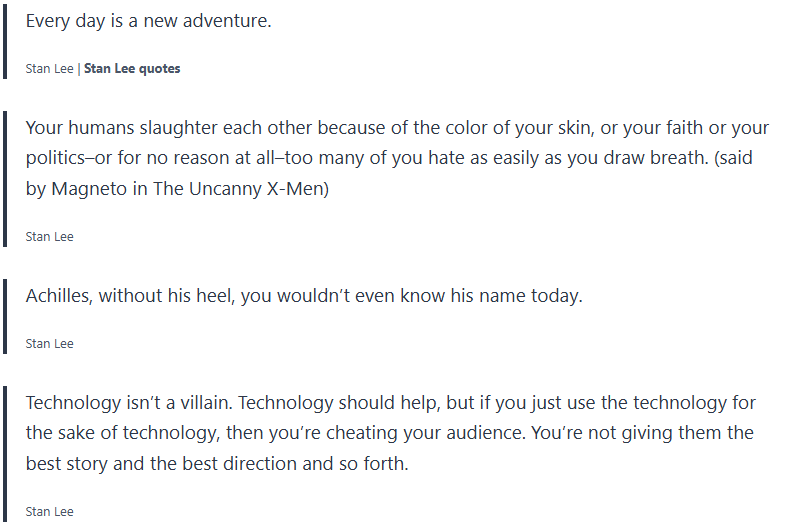Click the vertical bar beside the Magneto quote
This screenshot has height=528, width=806.
click(6, 178)
